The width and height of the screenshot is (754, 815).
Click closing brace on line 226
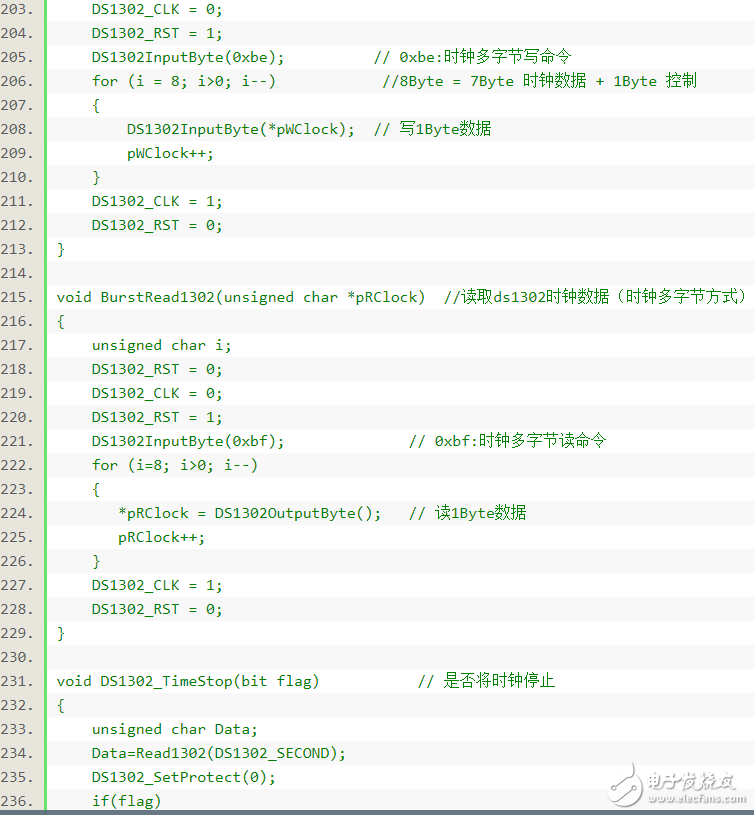tap(96, 561)
